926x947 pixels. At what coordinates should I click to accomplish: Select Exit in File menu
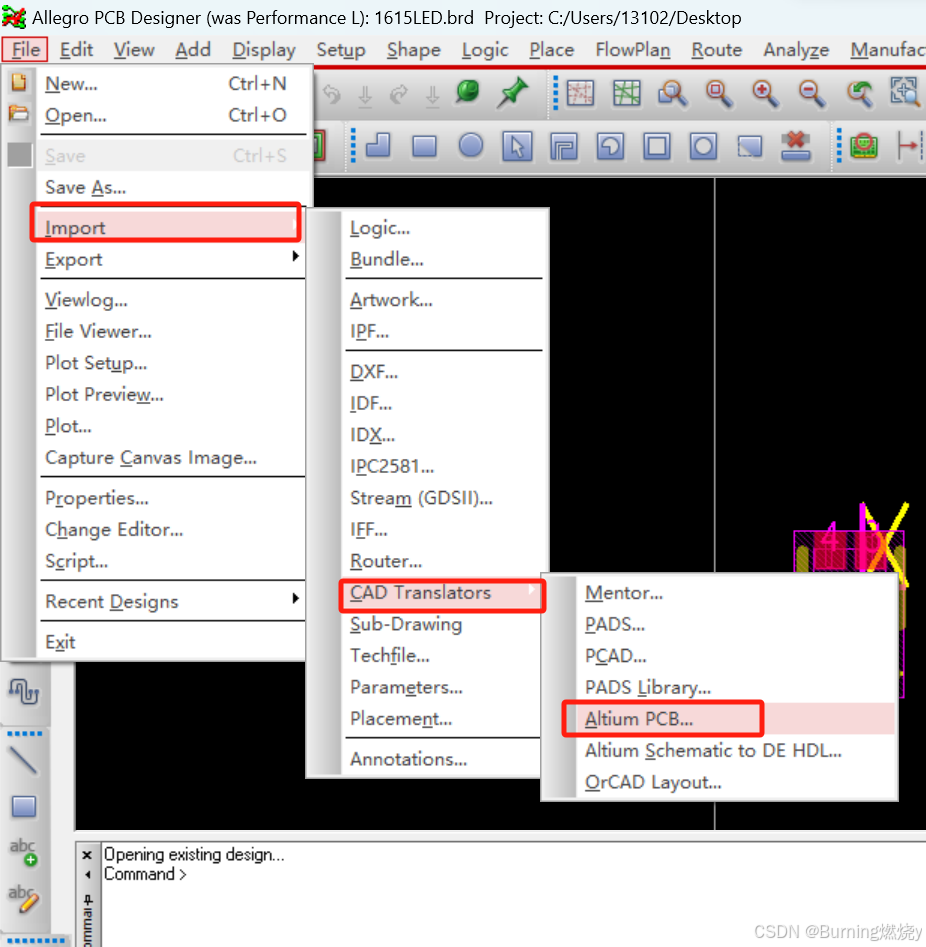[x=172, y=641]
